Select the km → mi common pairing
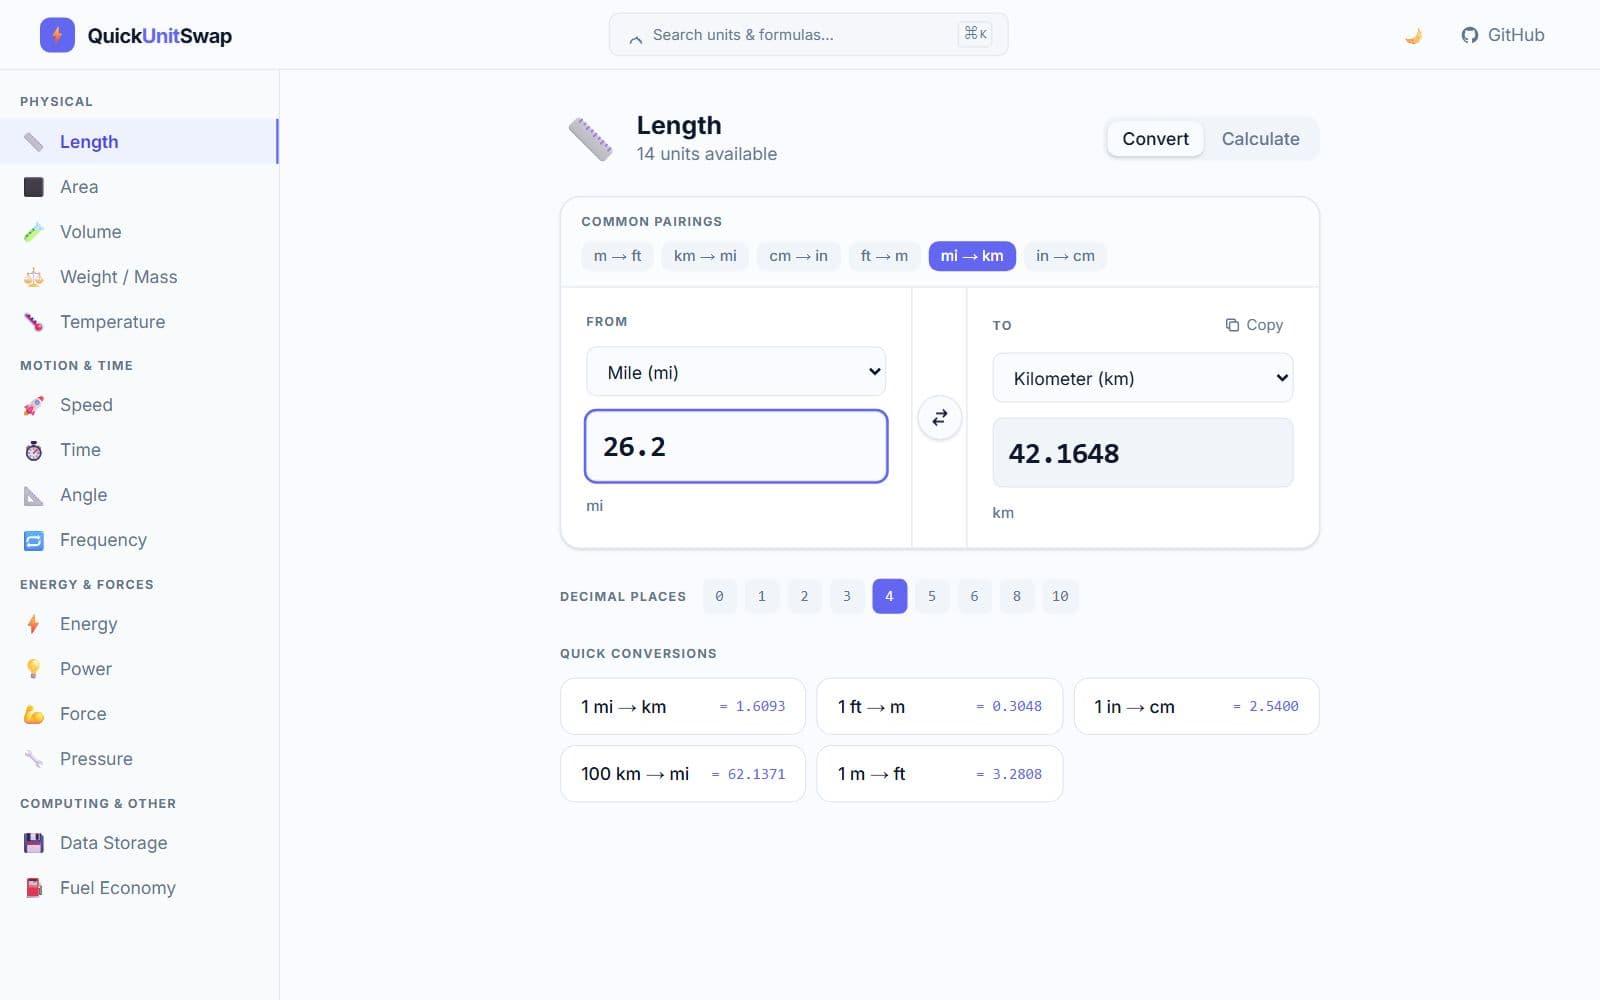This screenshot has width=1600, height=1000. 705,256
